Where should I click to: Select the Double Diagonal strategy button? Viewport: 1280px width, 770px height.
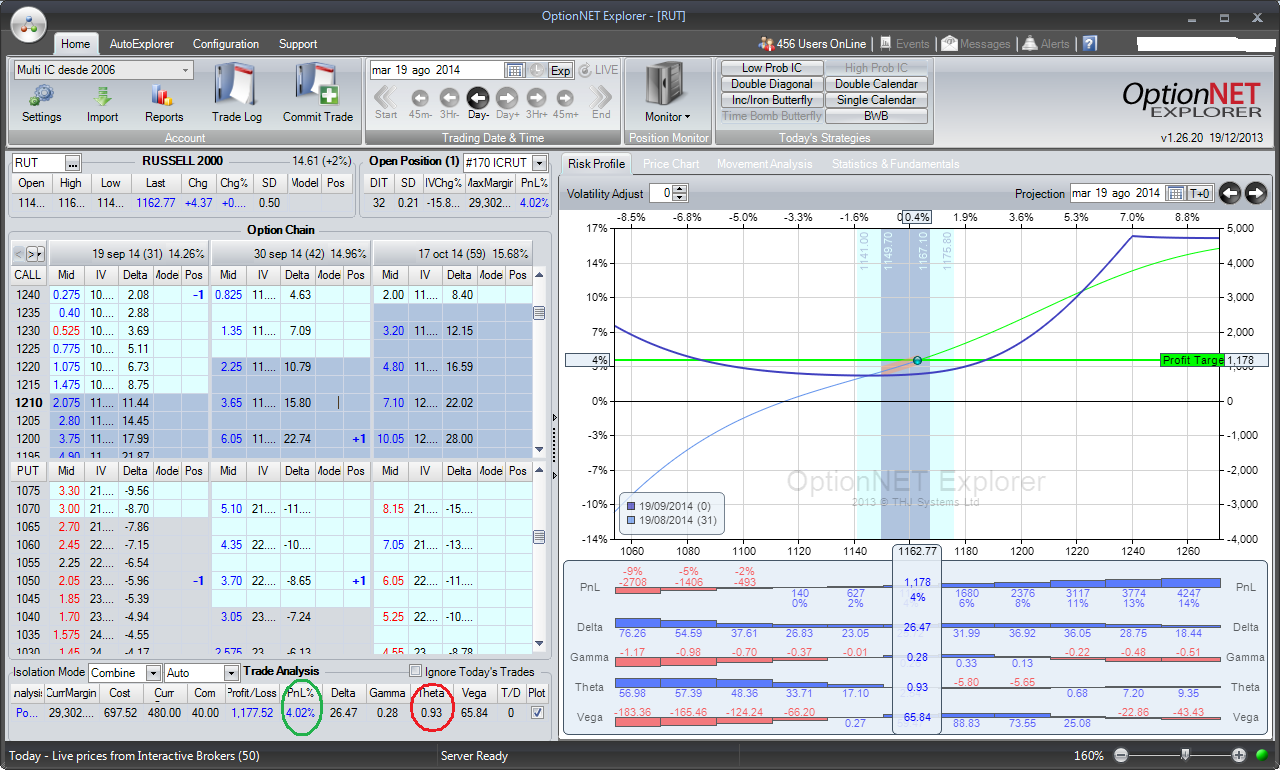pos(772,84)
